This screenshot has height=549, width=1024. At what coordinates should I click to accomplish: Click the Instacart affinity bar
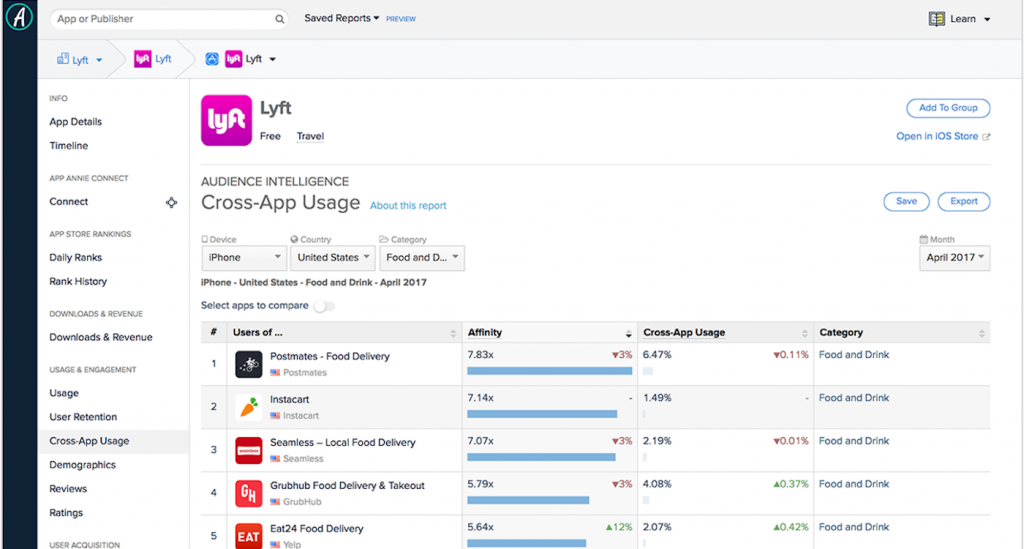point(542,414)
